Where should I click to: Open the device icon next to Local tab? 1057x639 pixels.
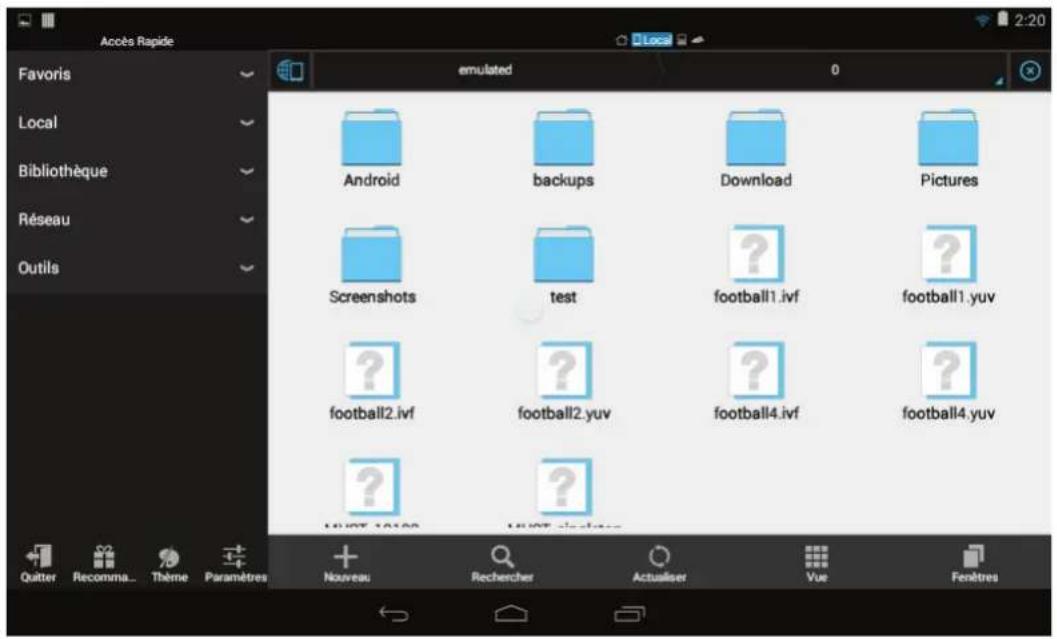[x=682, y=40]
